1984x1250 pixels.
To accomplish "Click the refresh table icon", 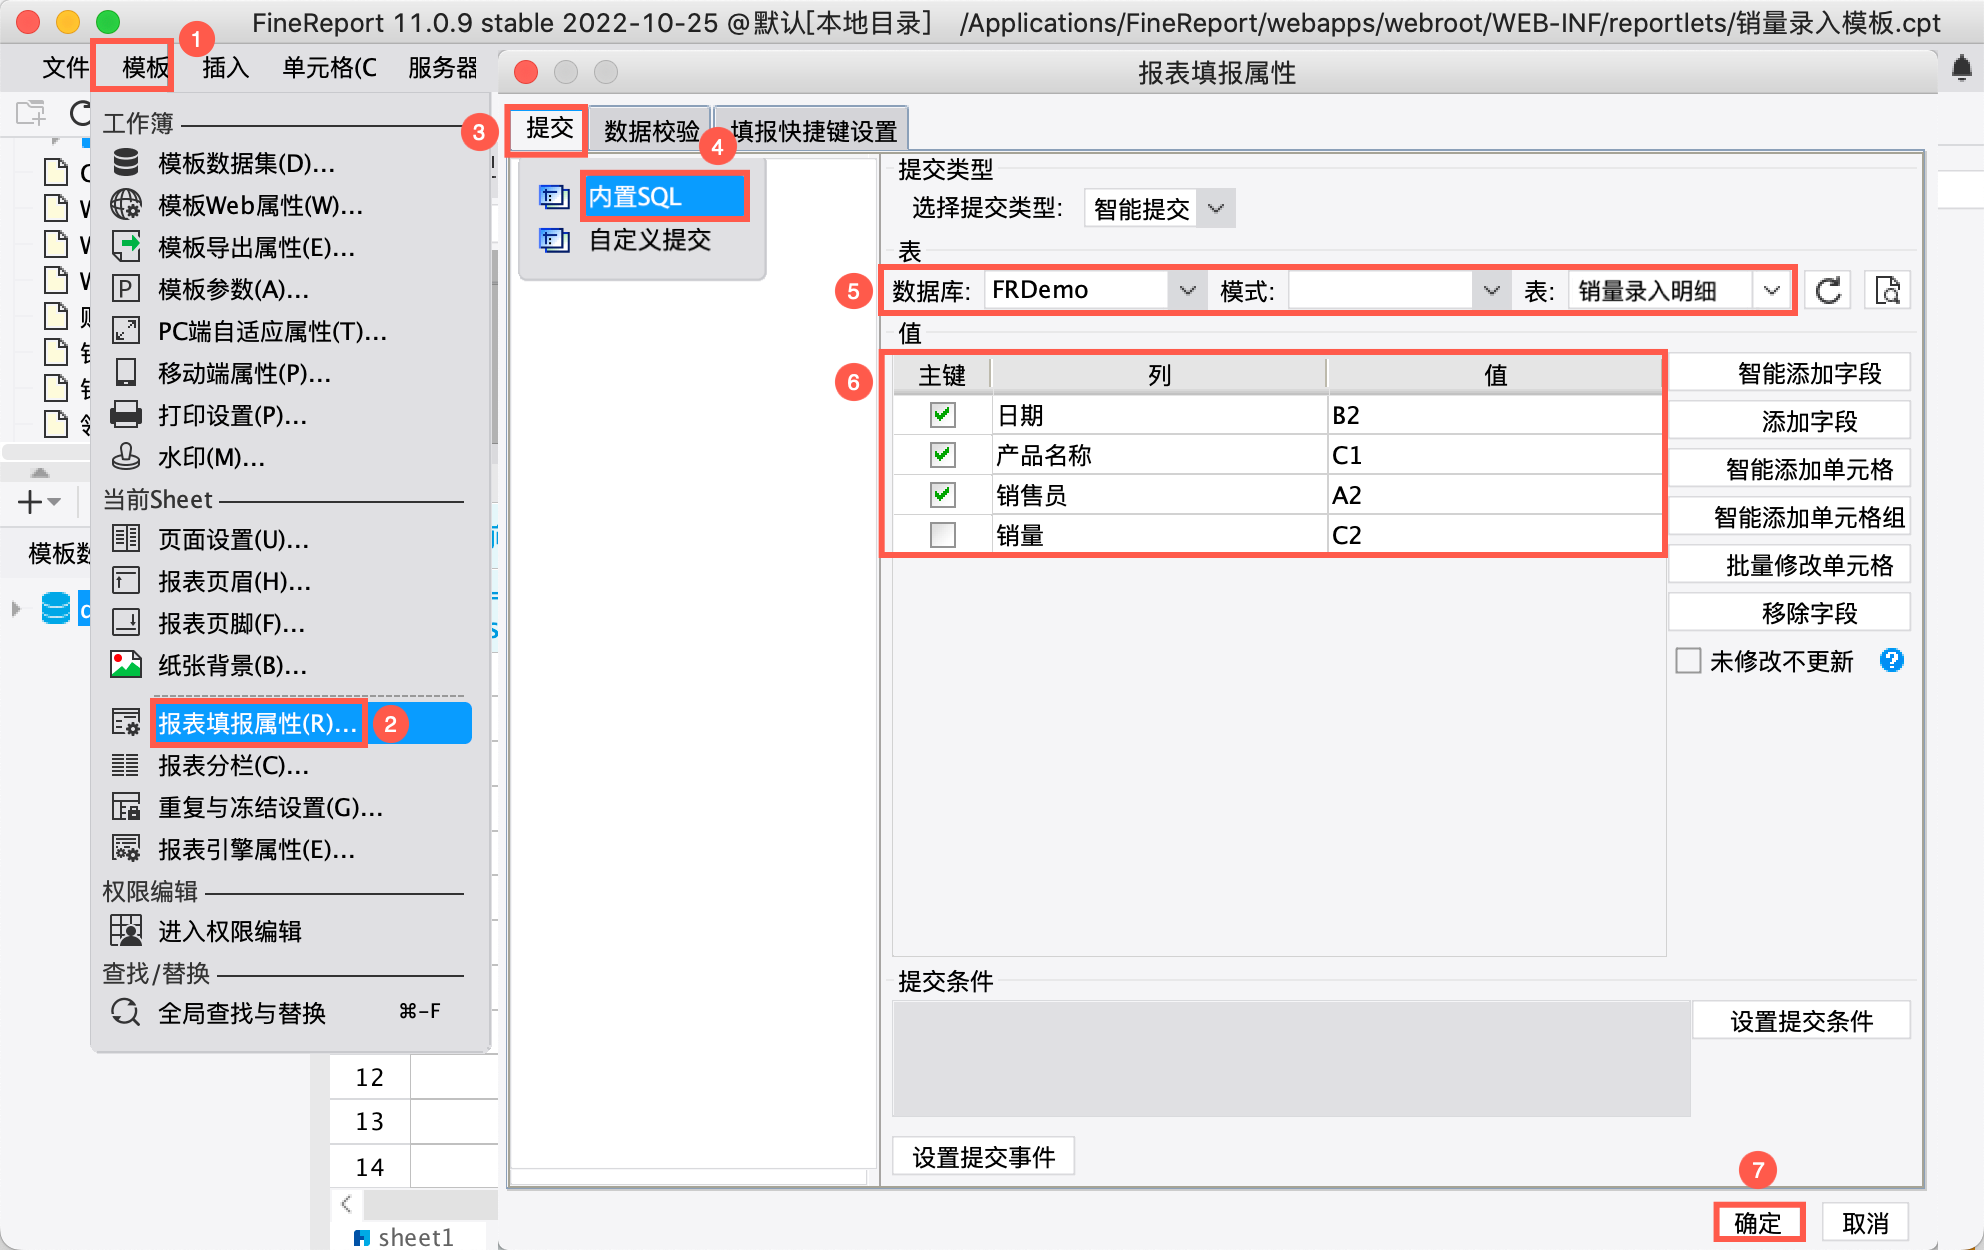I will 1828,291.
